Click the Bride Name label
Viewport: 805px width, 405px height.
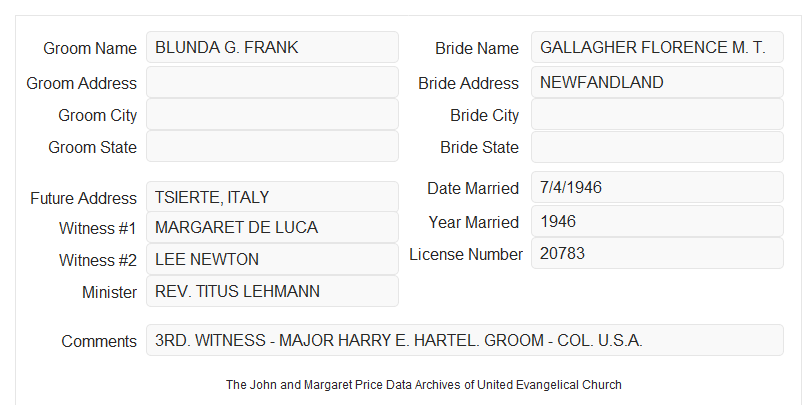click(x=477, y=48)
